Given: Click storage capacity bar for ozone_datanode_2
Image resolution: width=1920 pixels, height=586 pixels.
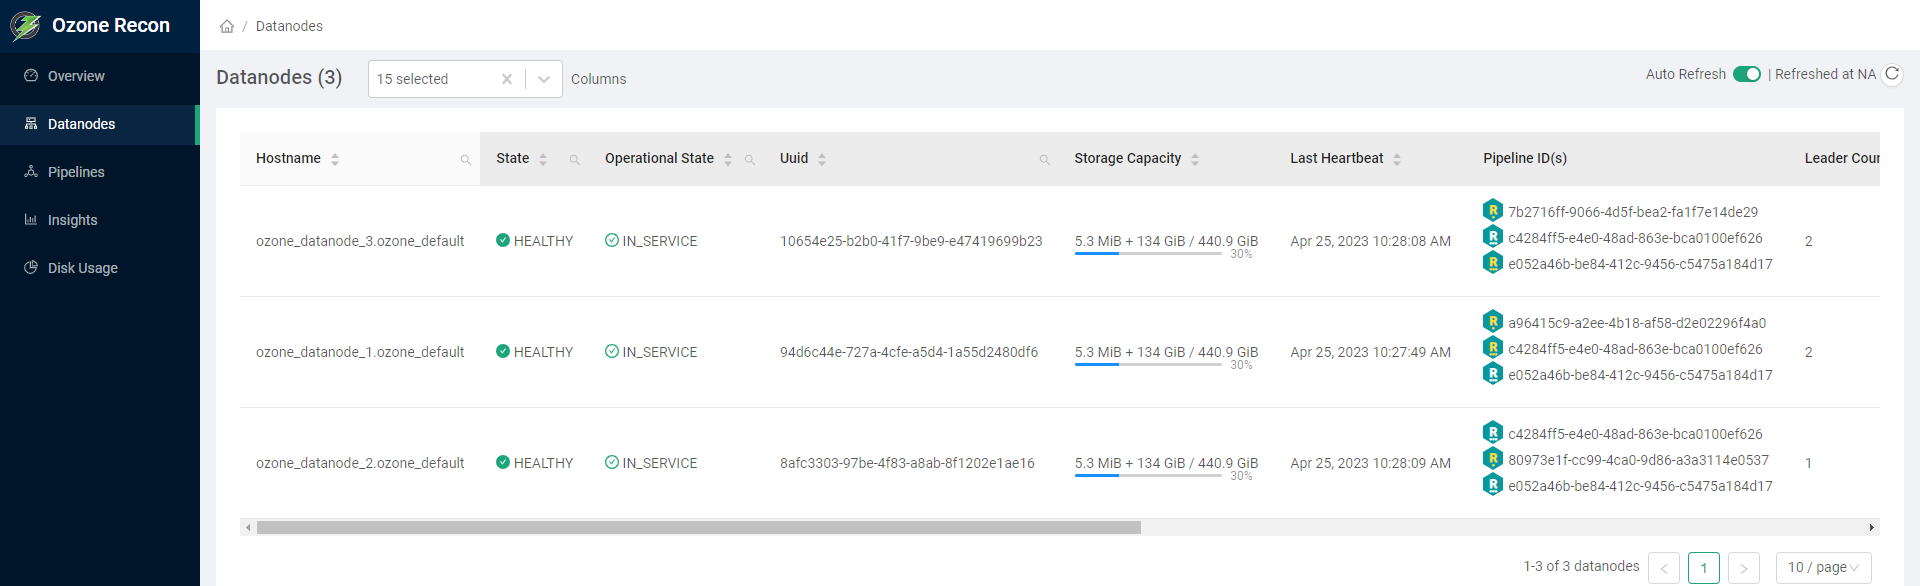Looking at the screenshot, I should tap(1148, 476).
